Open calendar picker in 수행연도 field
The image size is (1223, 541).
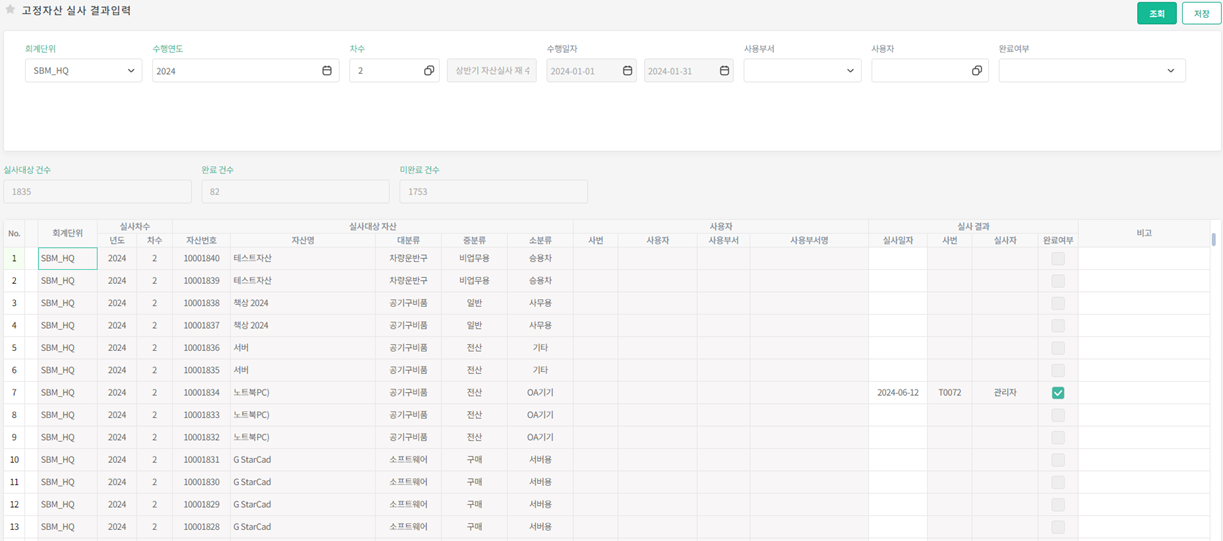coord(327,71)
